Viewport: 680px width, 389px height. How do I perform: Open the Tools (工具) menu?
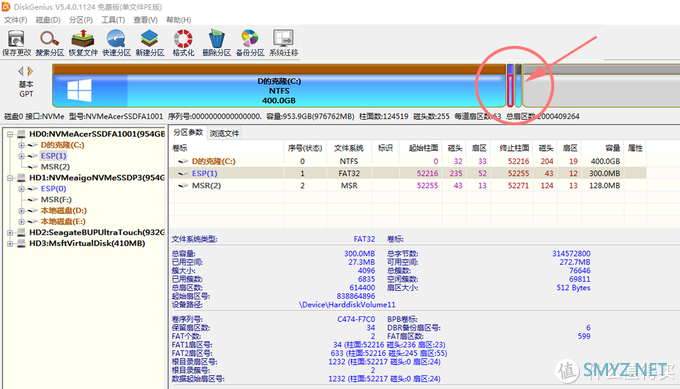[x=113, y=20]
